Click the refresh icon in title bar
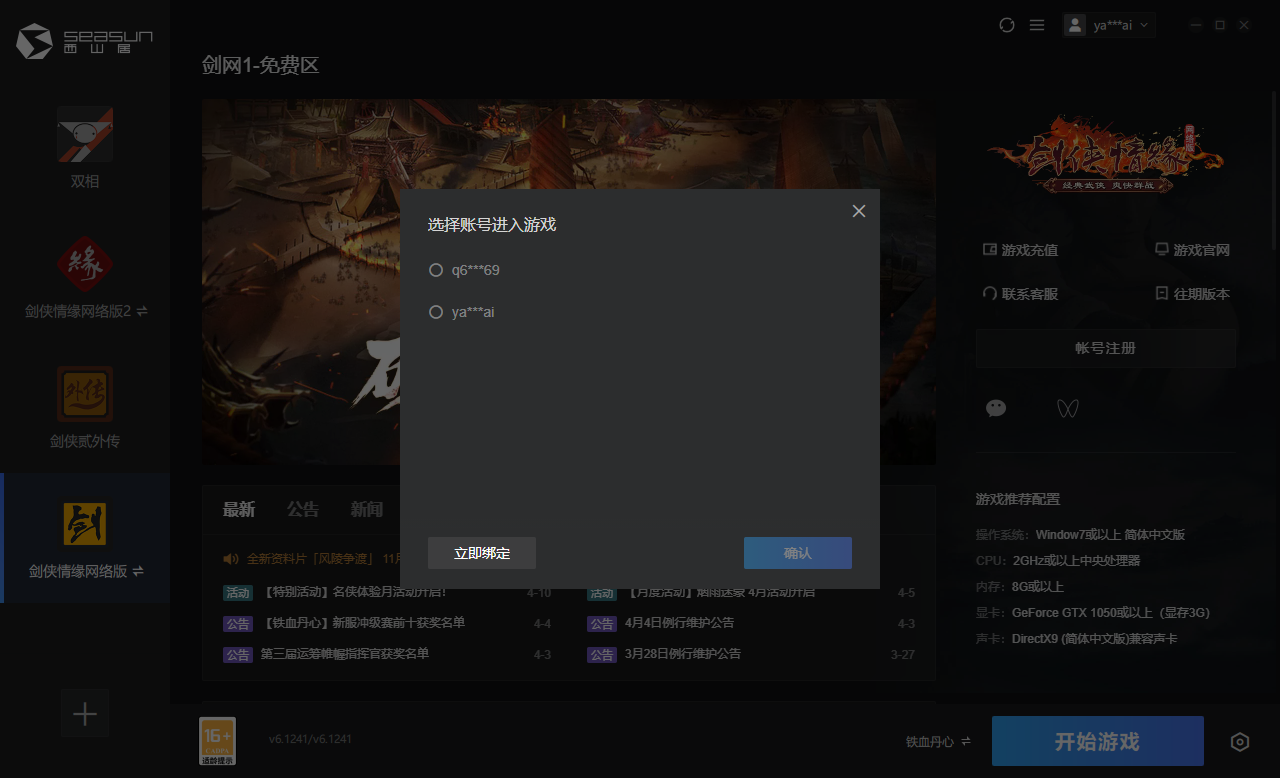The image size is (1280, 778). [x=1007, y=25]
